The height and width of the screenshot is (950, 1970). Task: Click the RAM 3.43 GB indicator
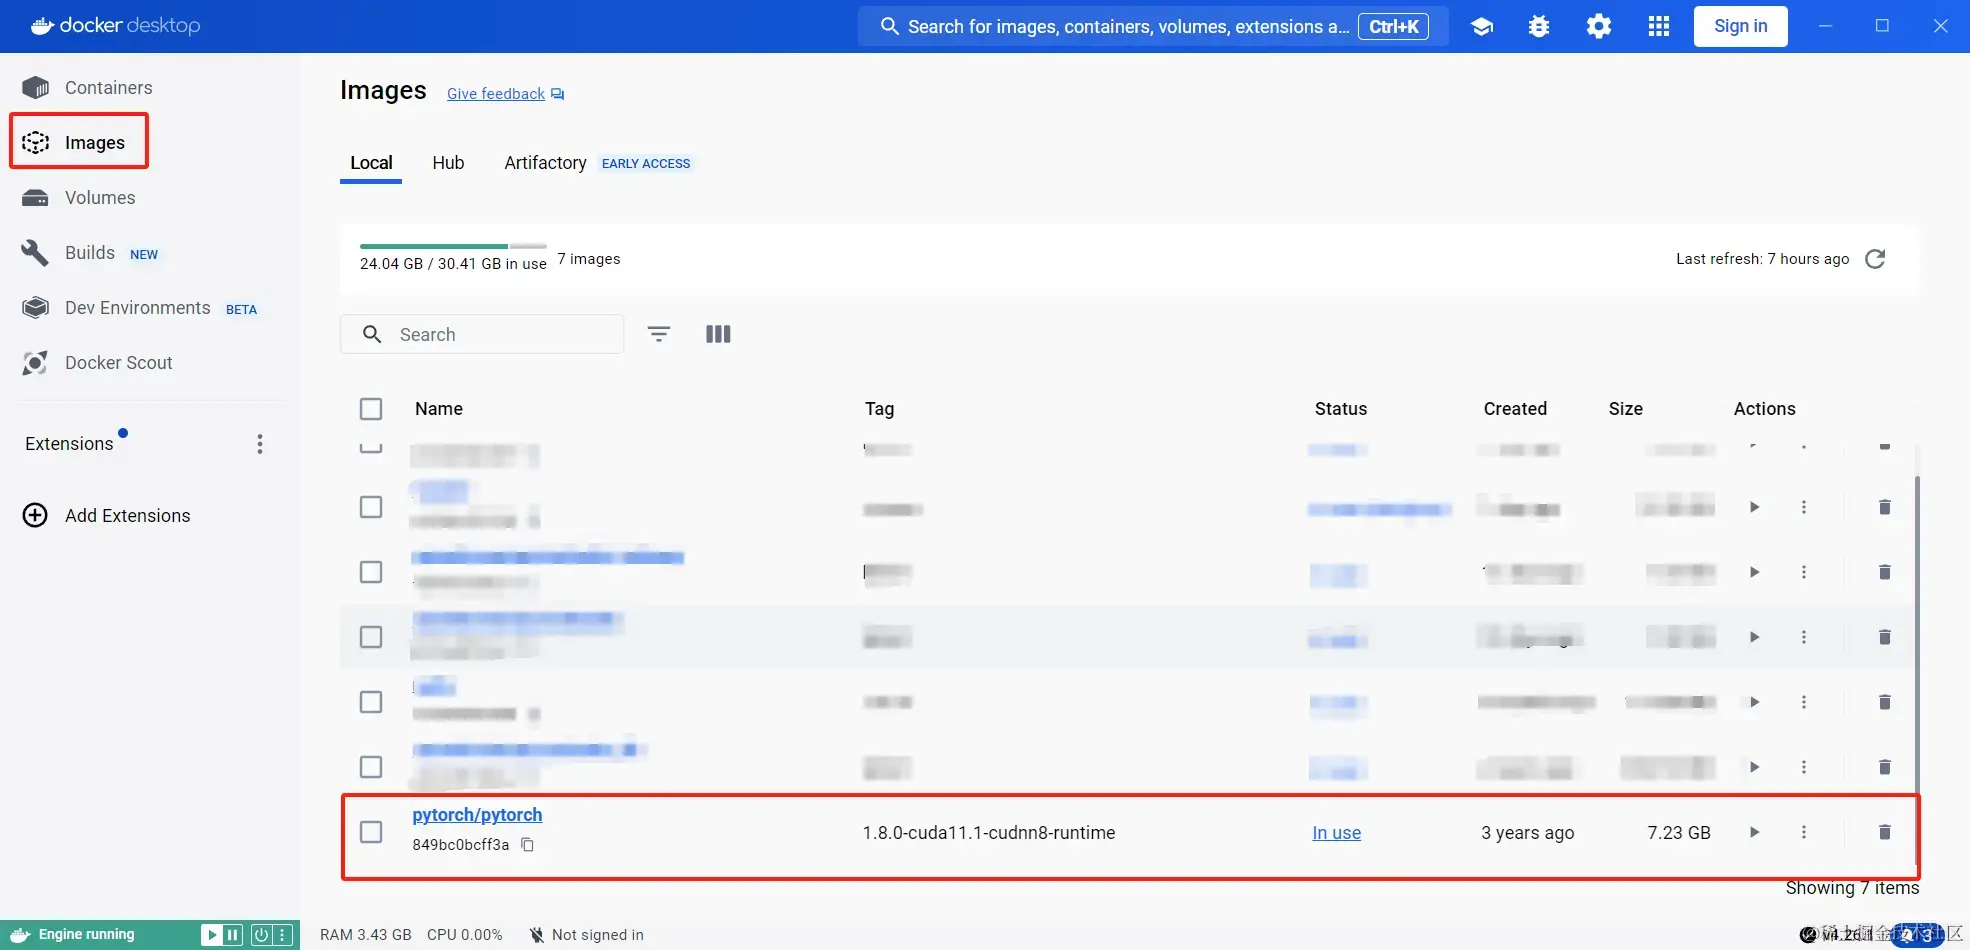pos(365,935)
